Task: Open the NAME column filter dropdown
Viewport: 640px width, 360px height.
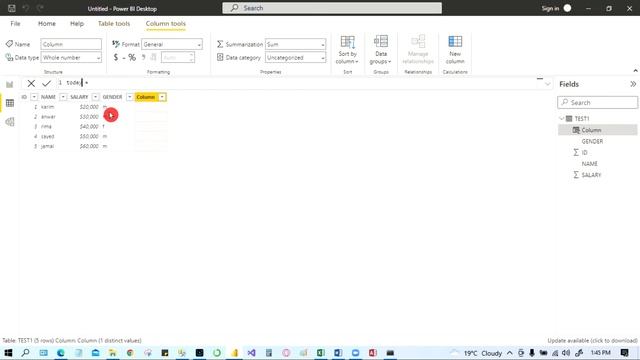Action: click(x=63, y=97)
